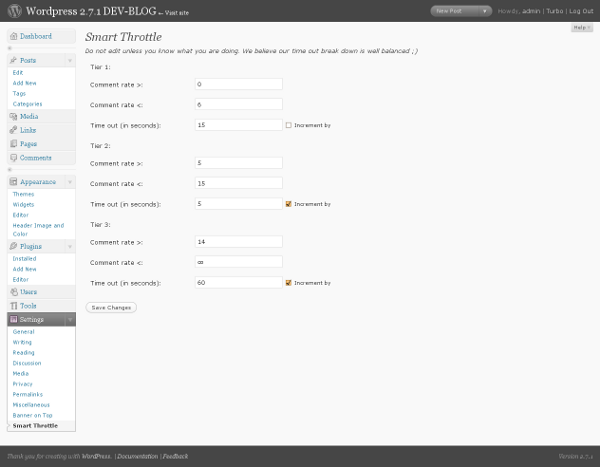Click the Turbo link
The width and height of the screenshot is (600, 467).
[554, 11]
